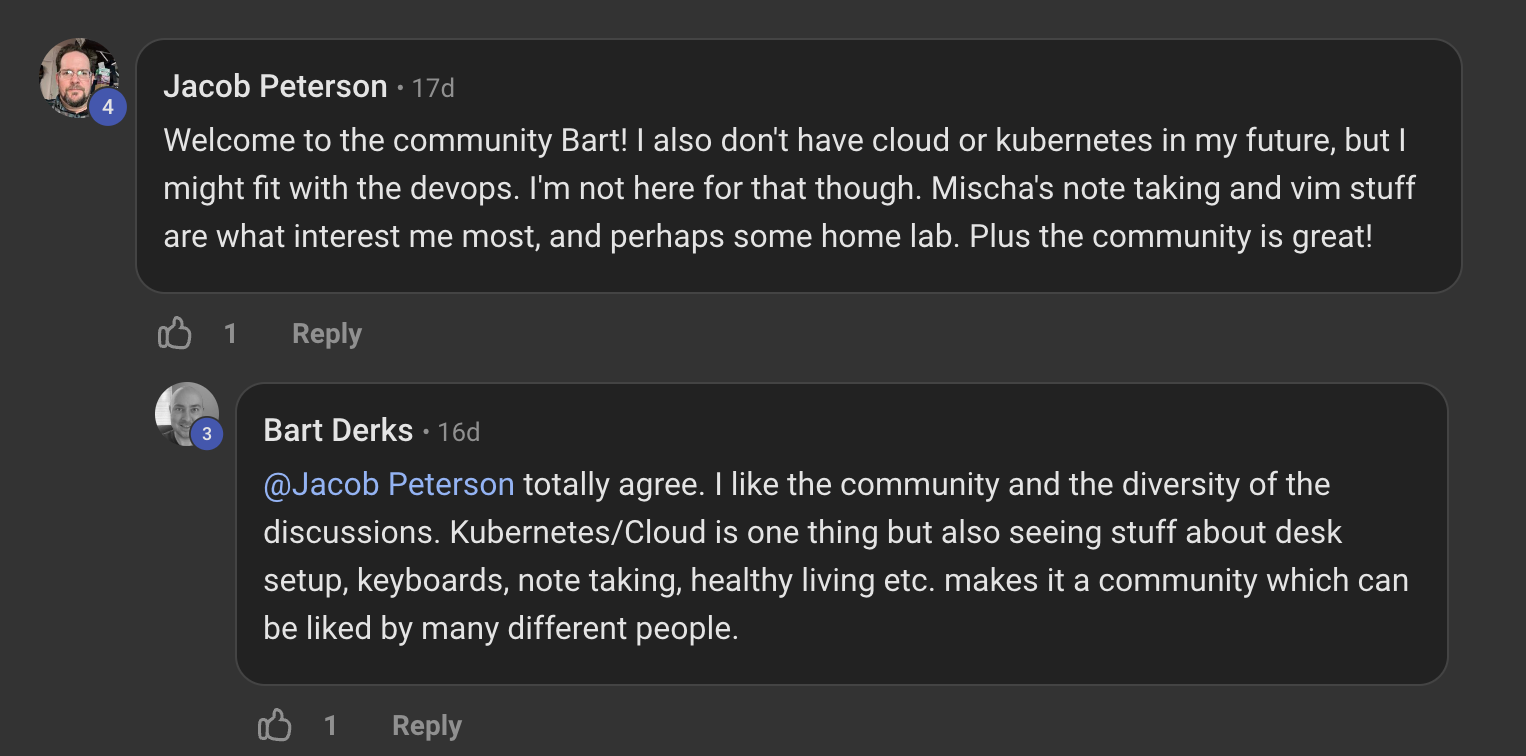Click the 17d timestamp on Jacob's comment
Viewport: 1526px width, 756px height.
[433, 88]
